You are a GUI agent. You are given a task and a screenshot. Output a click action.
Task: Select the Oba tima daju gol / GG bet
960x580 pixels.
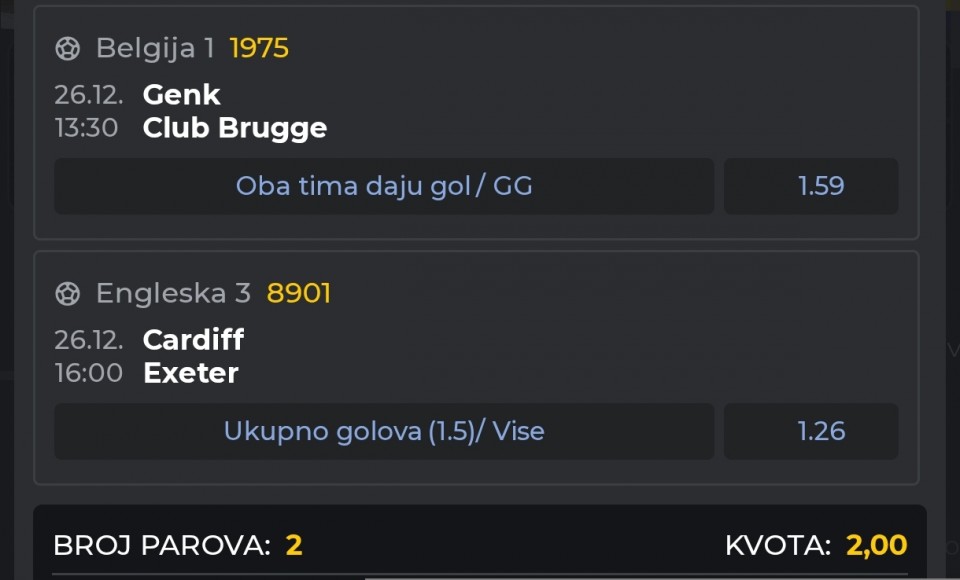[384, 186]
